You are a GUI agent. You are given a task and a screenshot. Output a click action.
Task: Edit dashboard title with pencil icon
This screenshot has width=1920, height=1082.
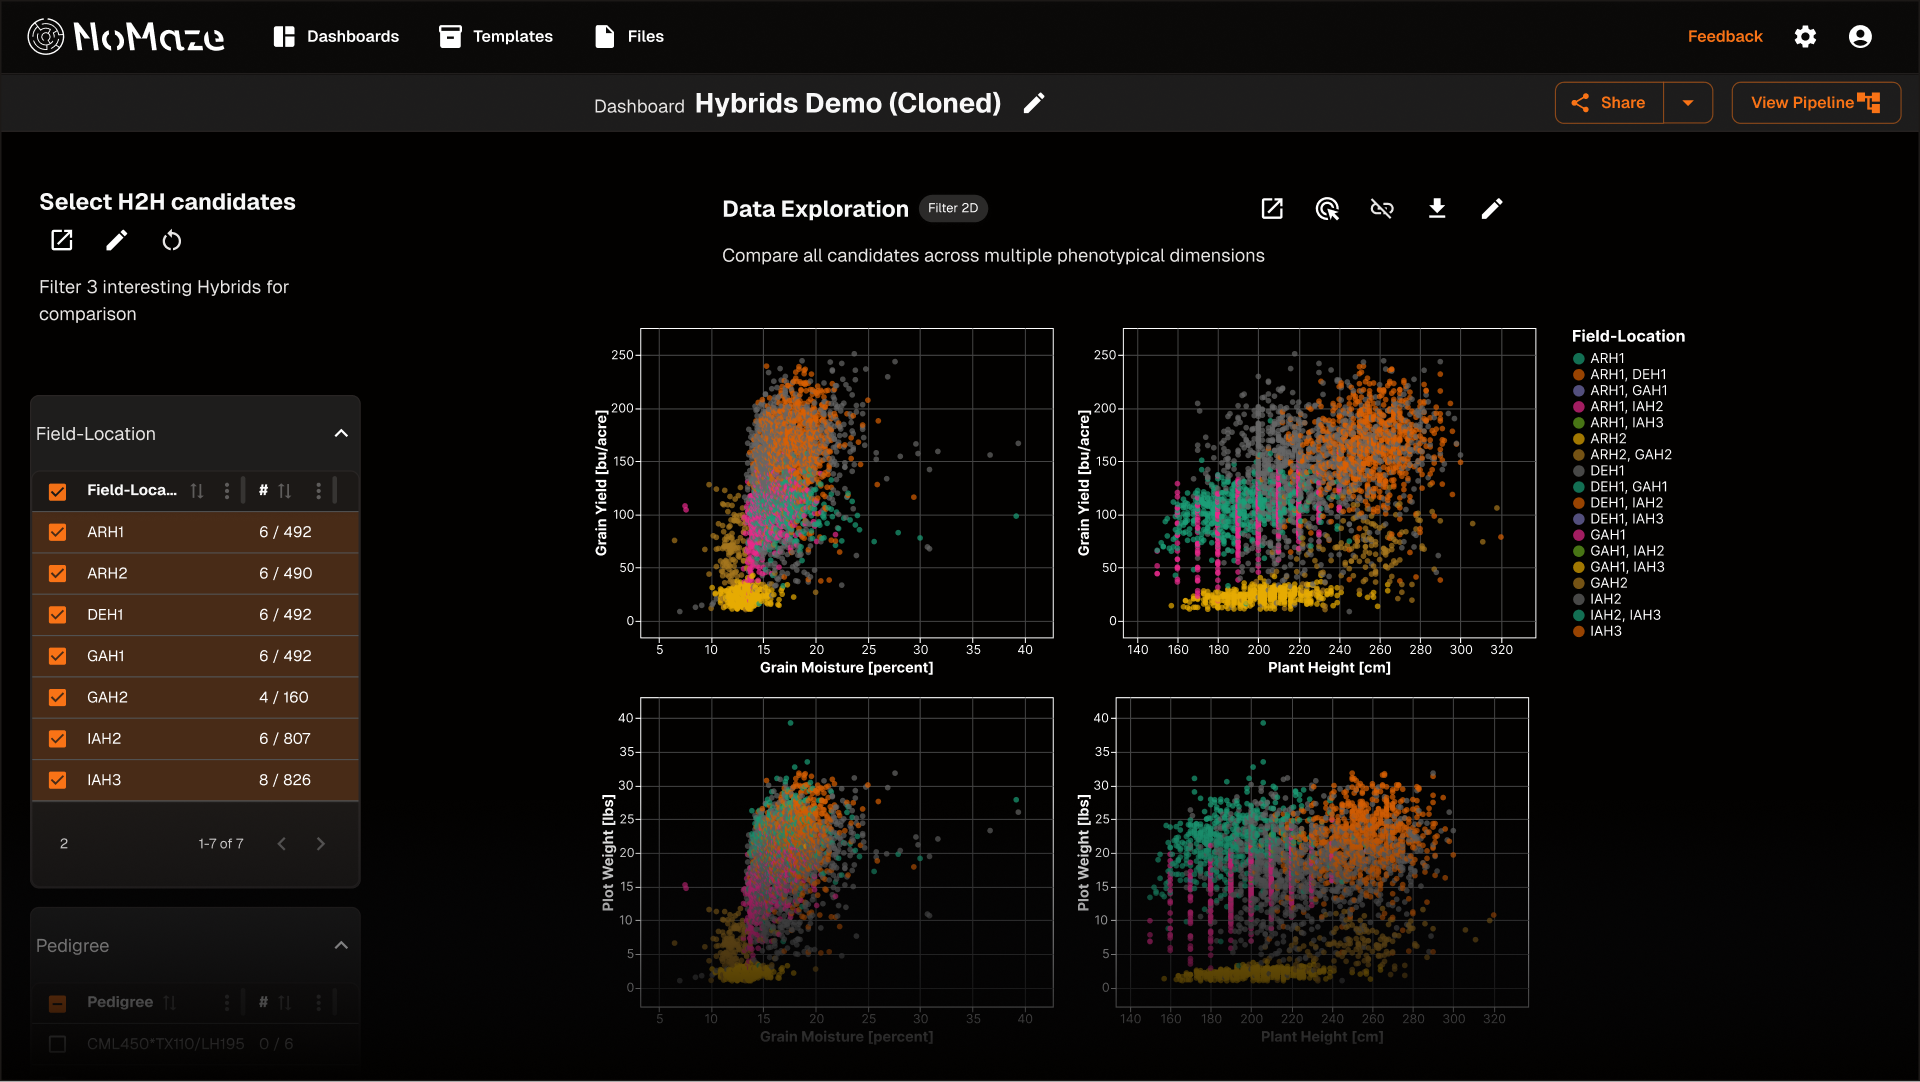[1034, 103]
